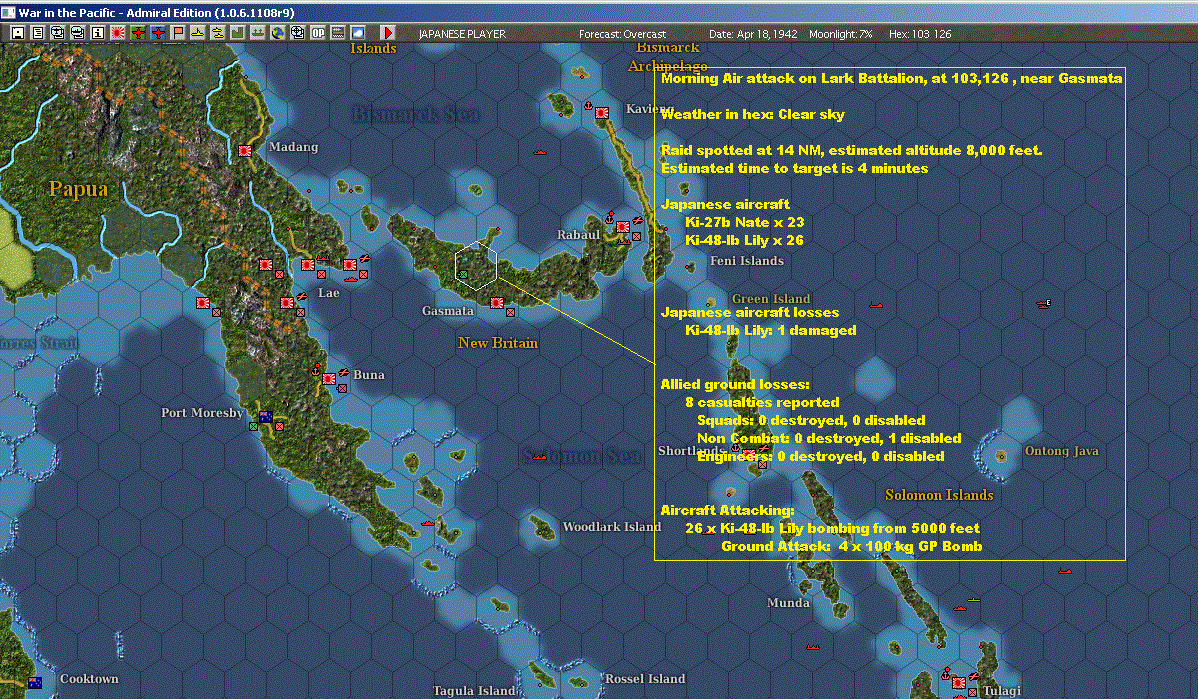Select ship icon east of Green Island
The image size is (1198, 699).
tap(876, 306)
